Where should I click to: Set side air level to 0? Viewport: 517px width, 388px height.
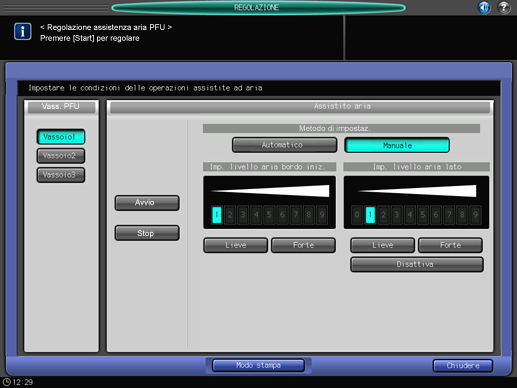[357, 215]
